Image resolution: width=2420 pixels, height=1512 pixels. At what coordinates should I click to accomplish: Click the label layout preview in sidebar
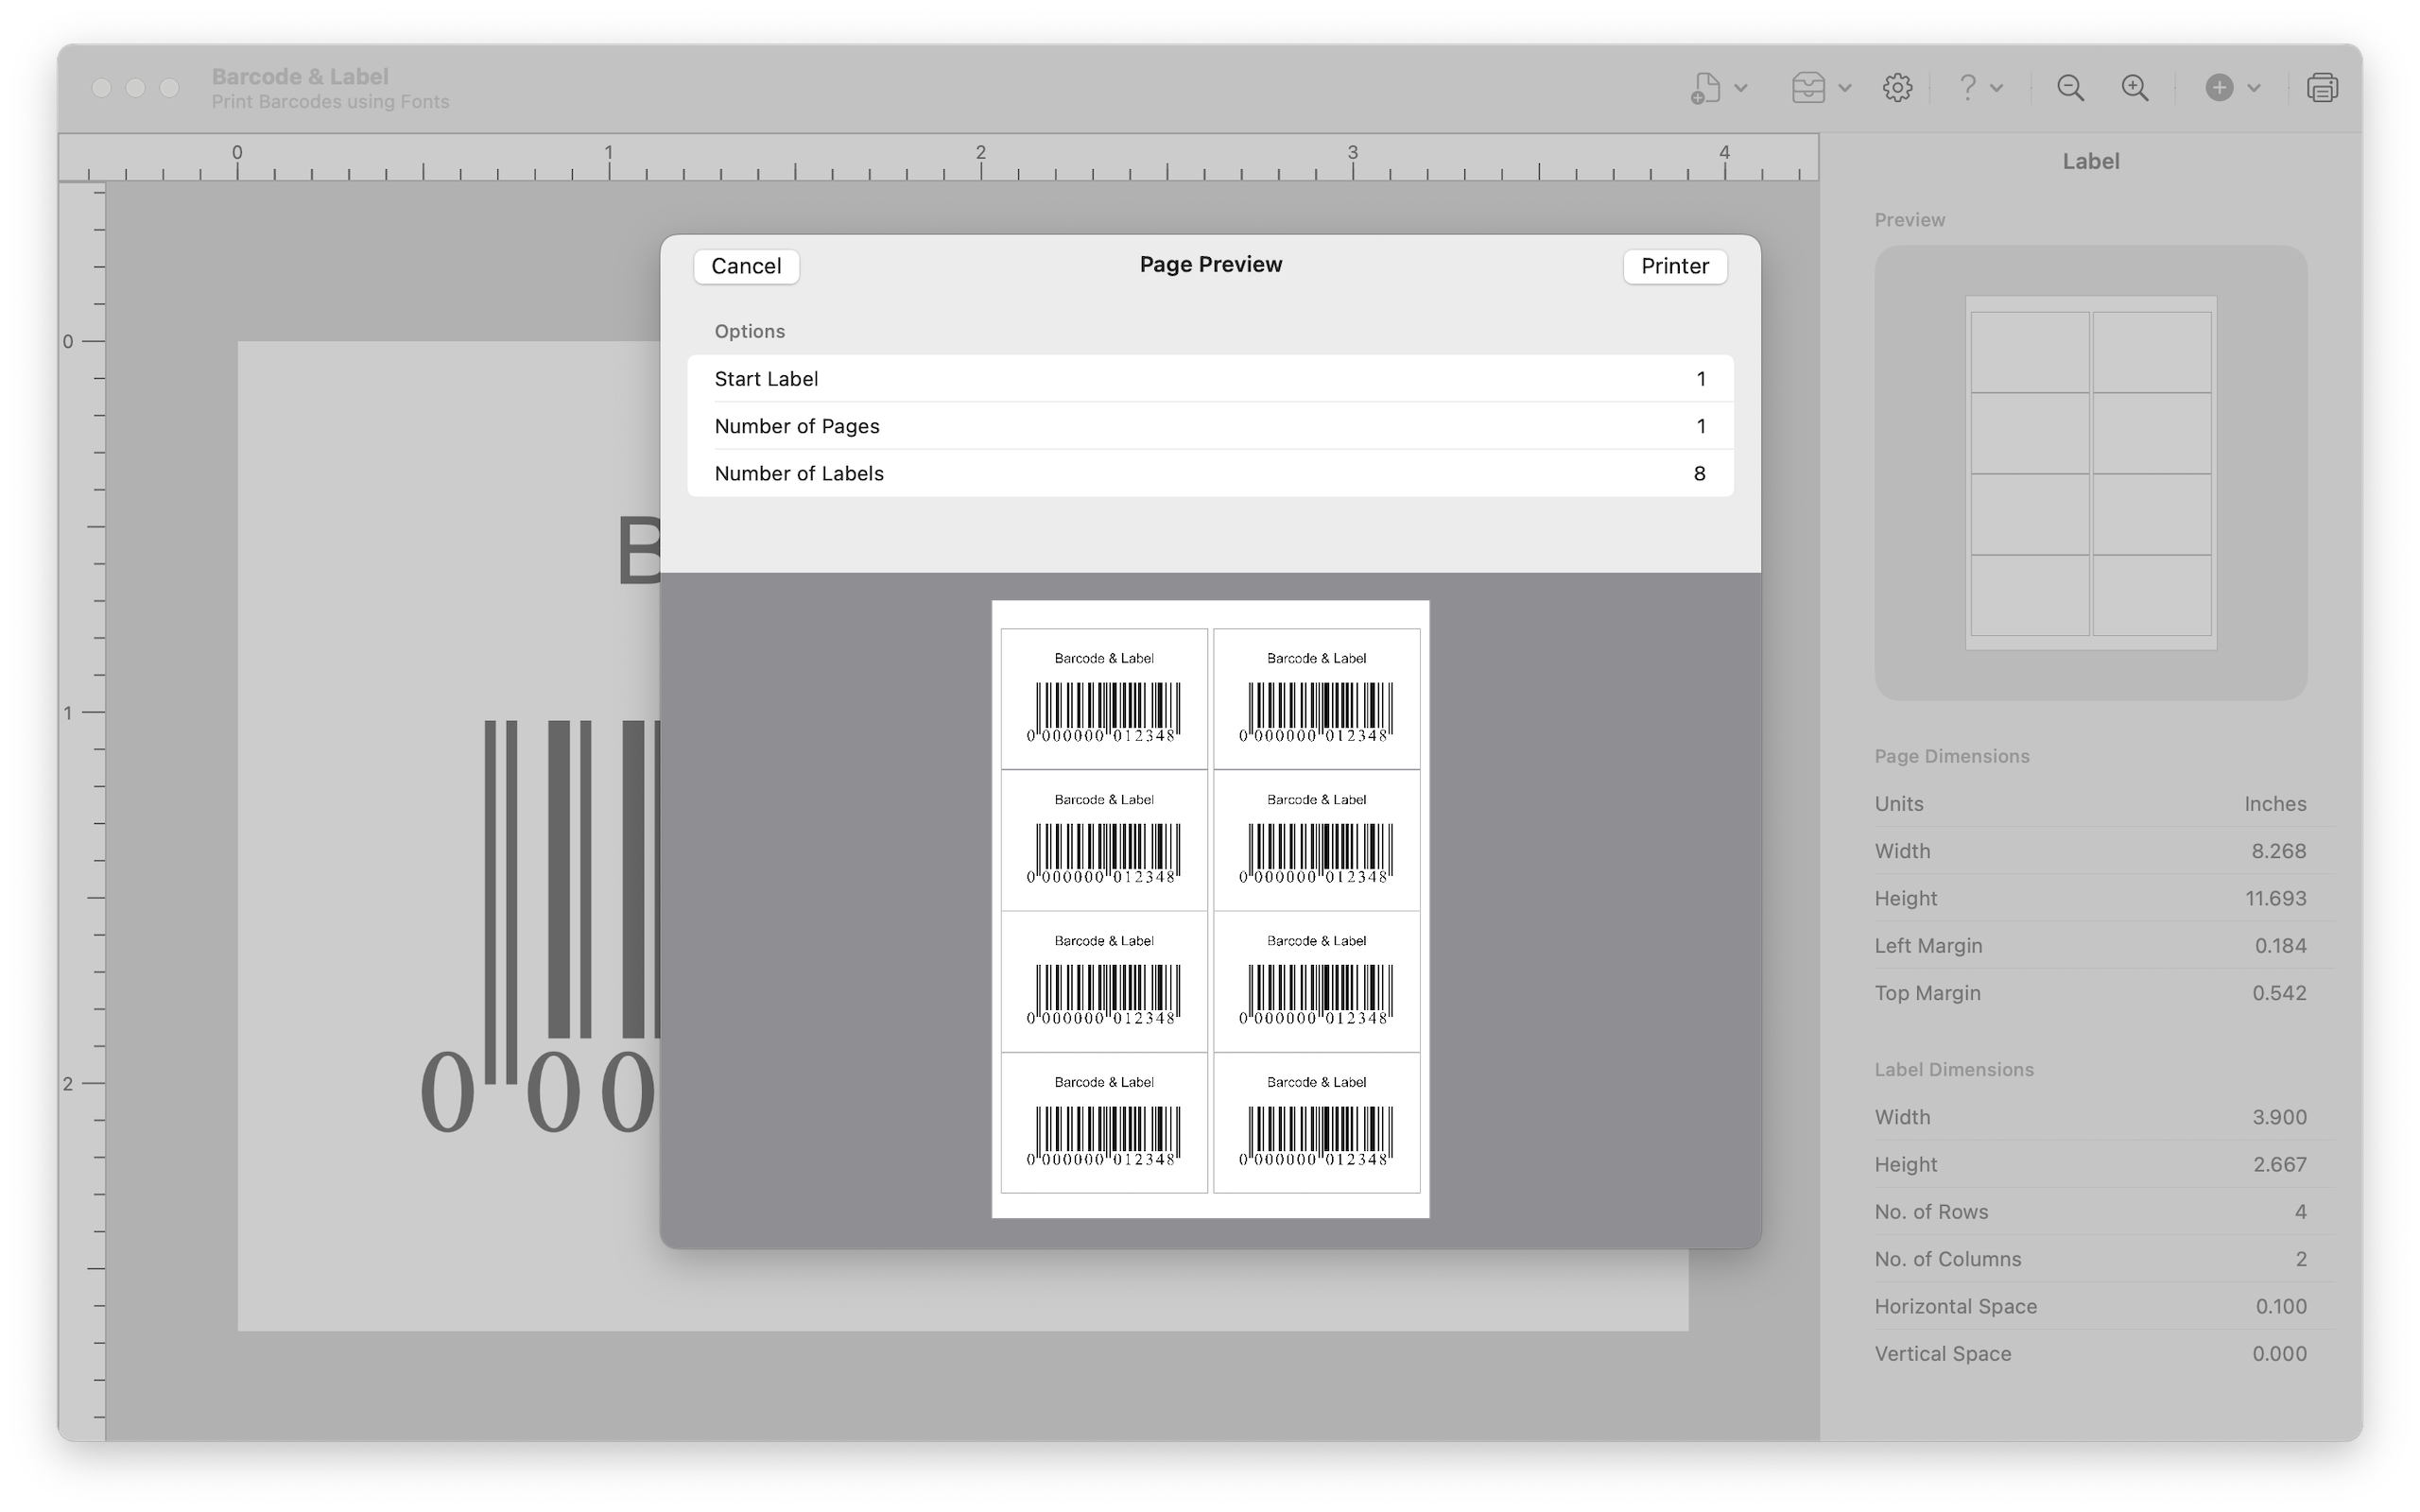[2090, 473]
